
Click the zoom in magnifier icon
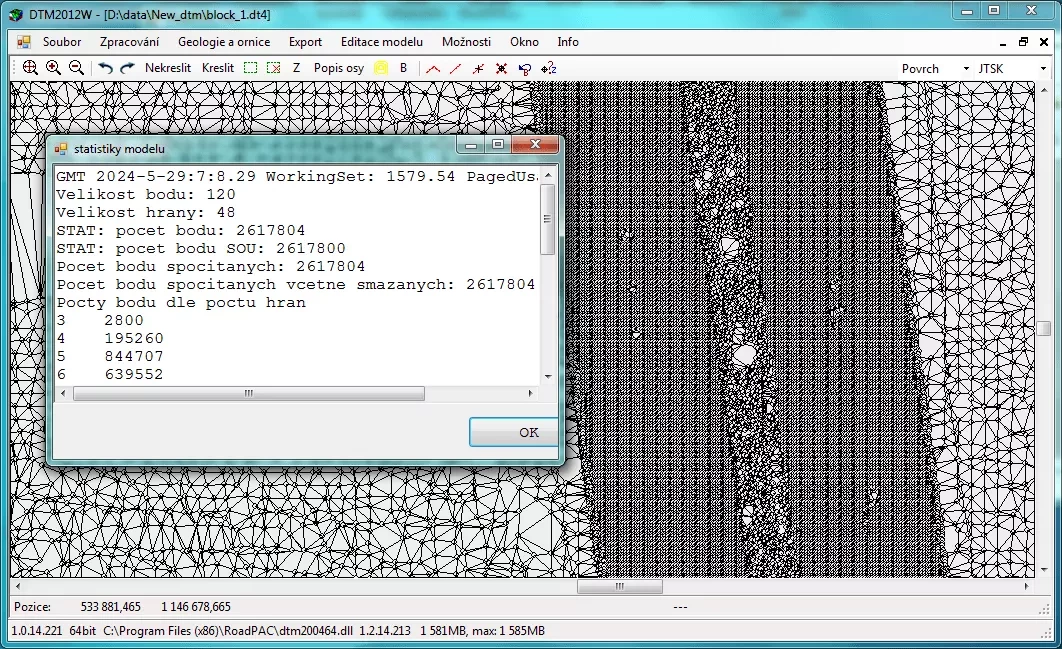pyautogui.click(x=53, y=68)
